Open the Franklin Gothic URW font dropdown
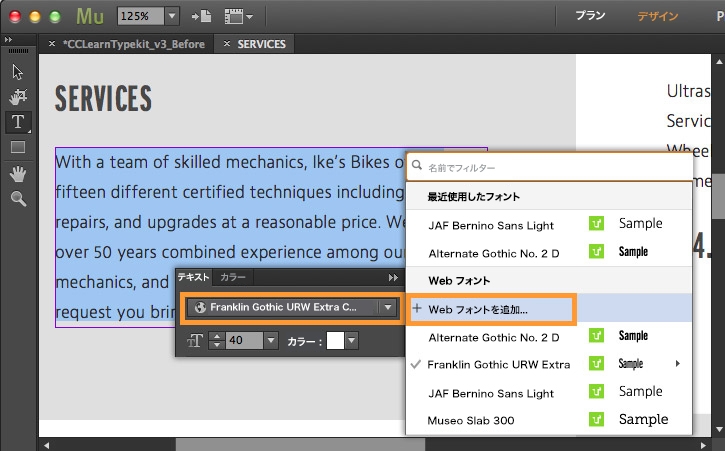Image resolution: width=725 pixels, height=451 pixels. (291, 307)
